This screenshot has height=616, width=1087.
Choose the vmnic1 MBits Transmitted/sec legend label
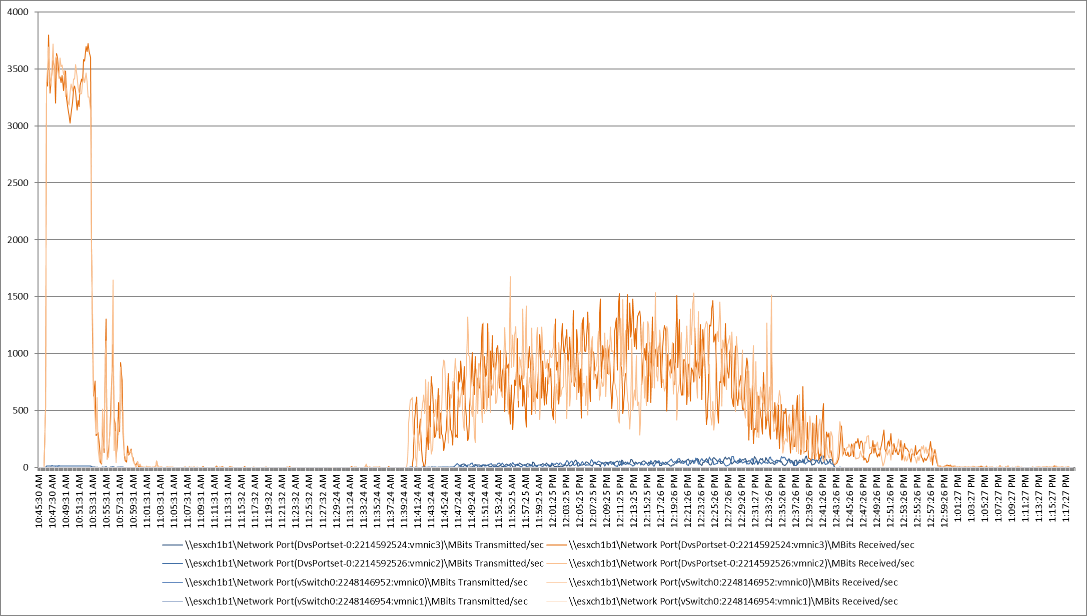[356, 601]
